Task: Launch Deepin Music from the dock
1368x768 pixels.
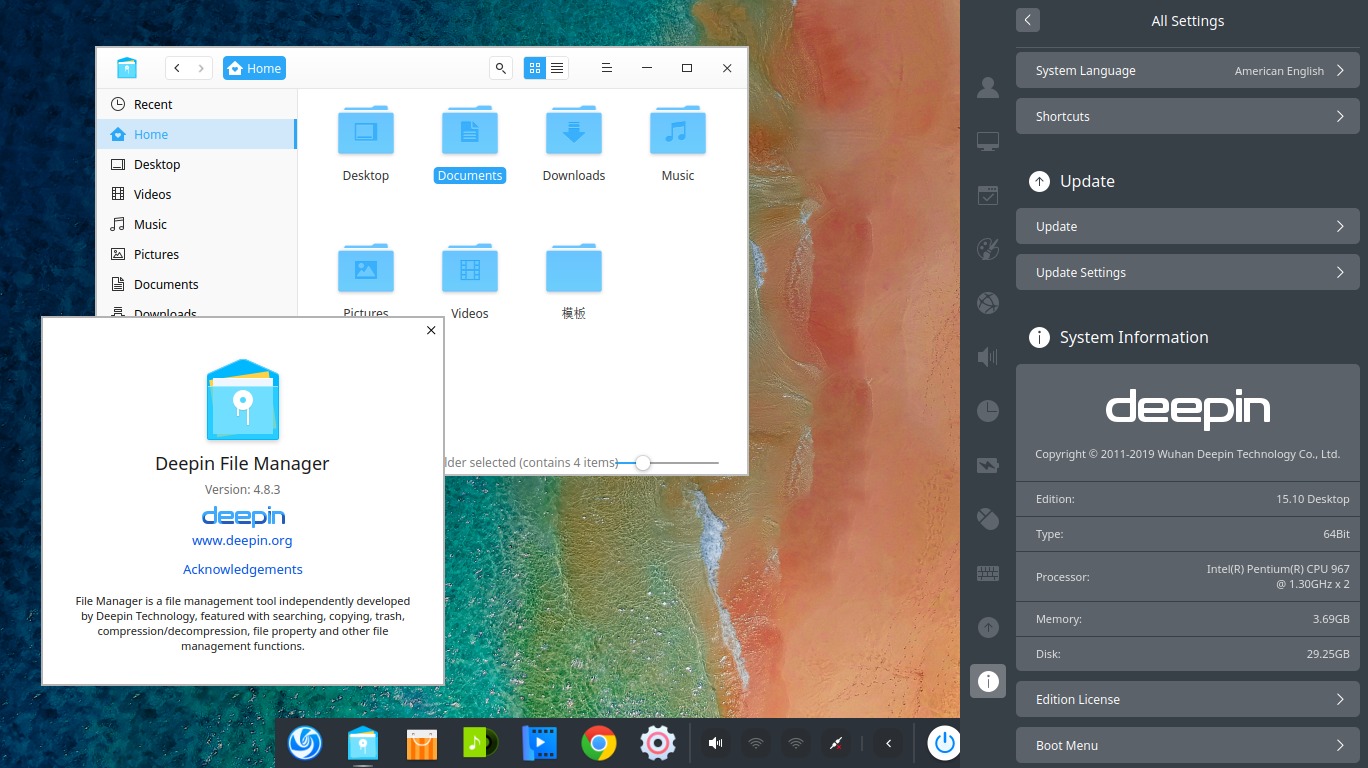Action: [x=481, y=743]
